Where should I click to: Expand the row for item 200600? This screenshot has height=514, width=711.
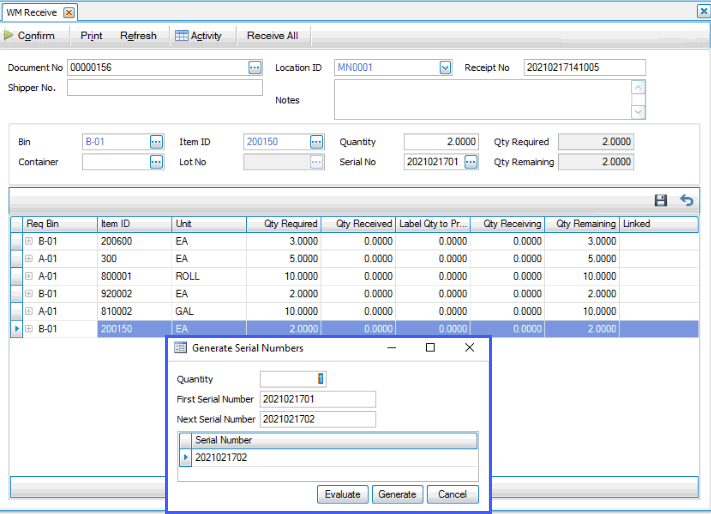(x=29, y=241)
